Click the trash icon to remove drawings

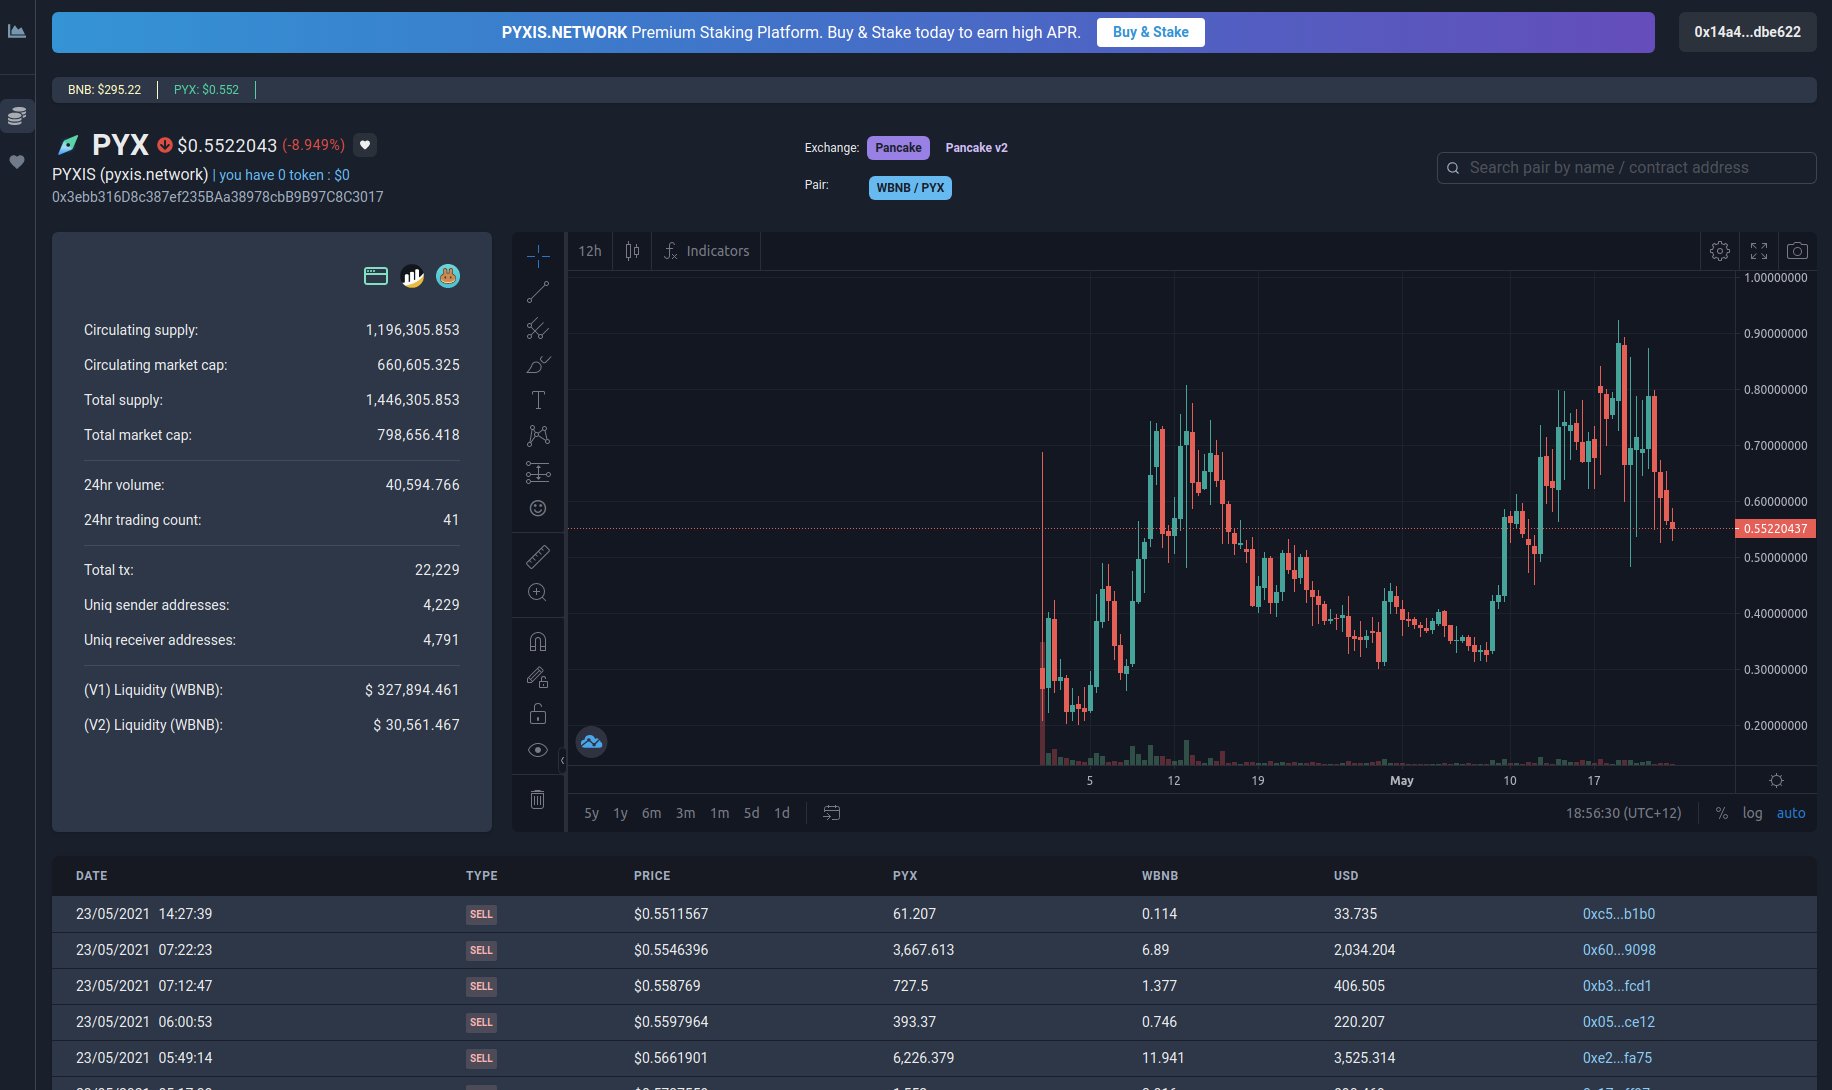[538, 799]
